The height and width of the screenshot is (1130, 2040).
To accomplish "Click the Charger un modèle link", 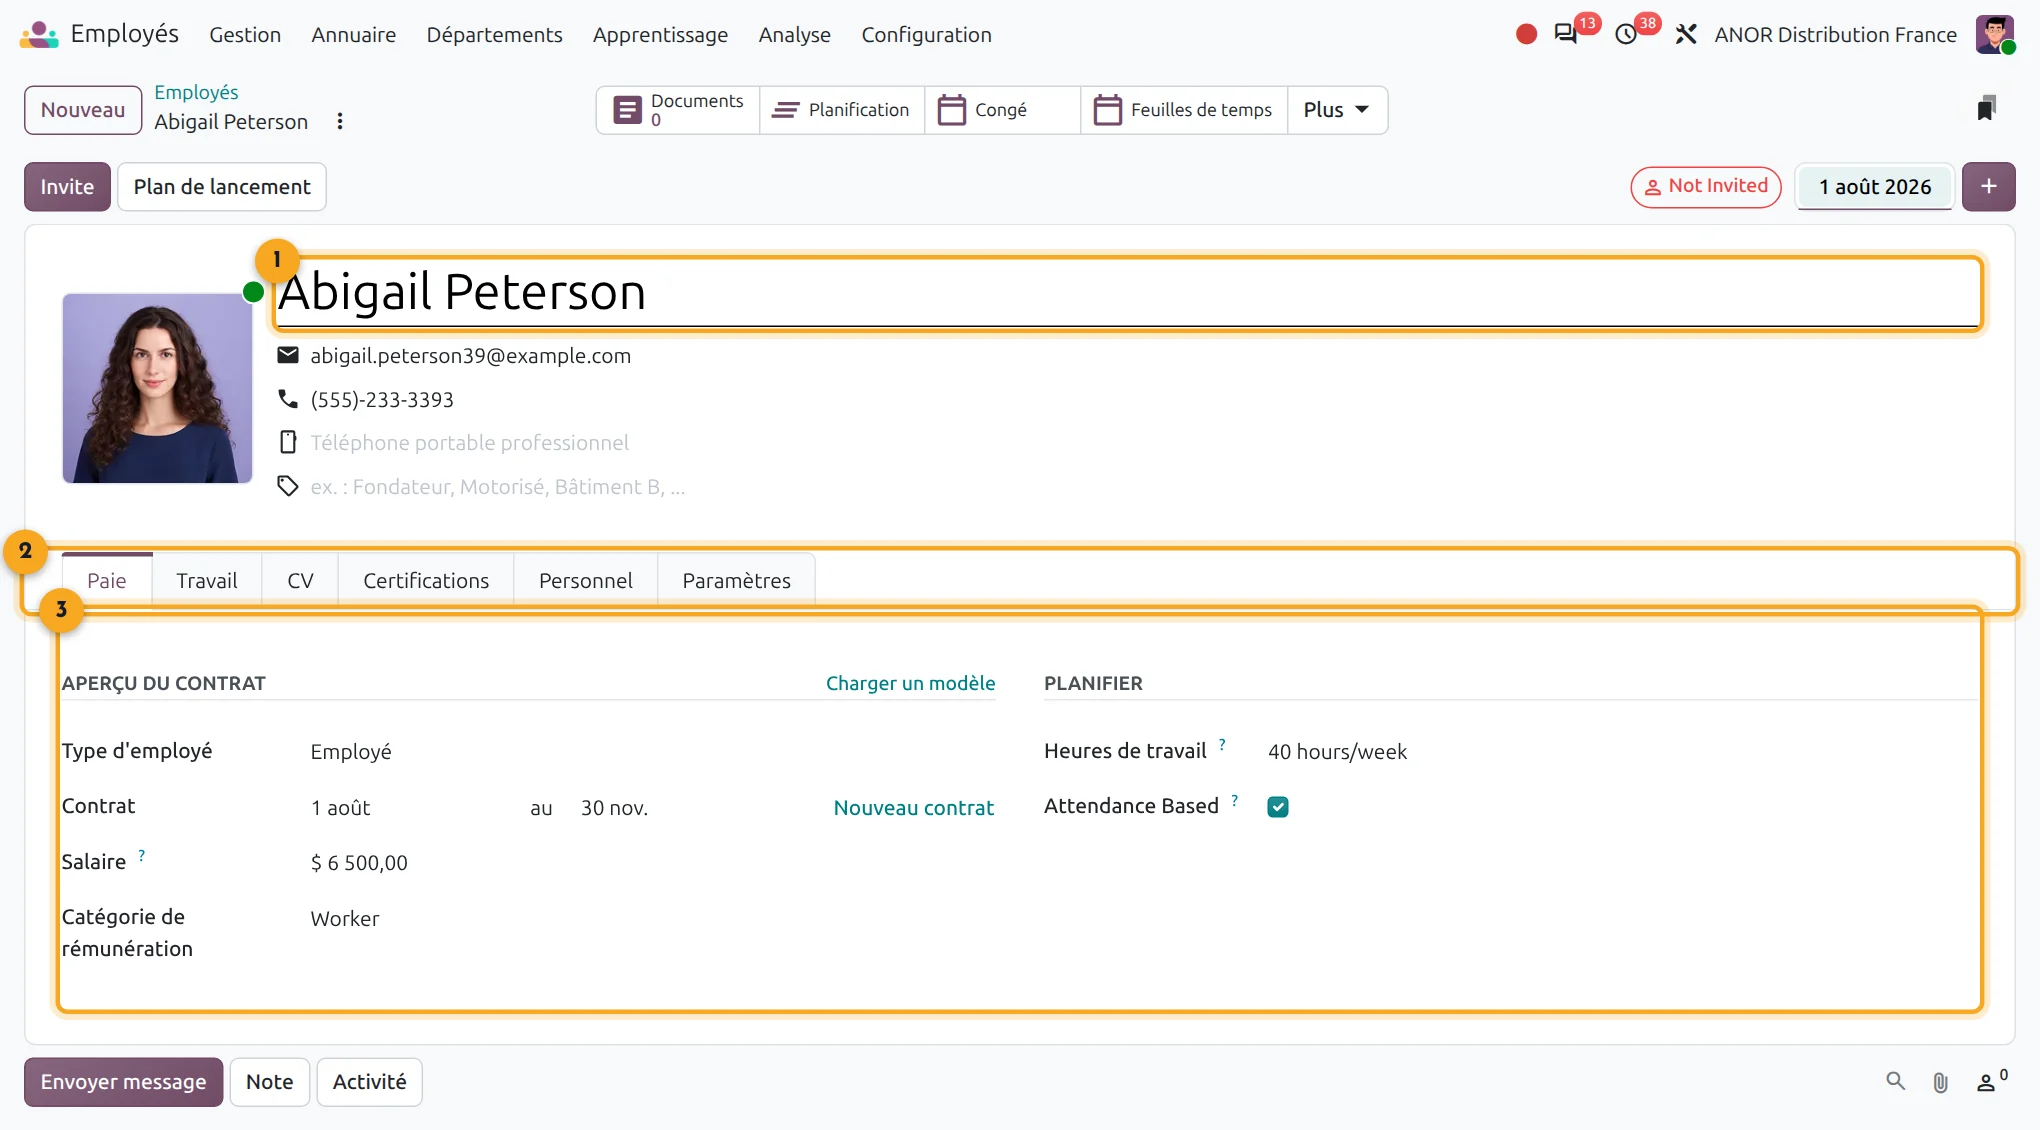I will [910, 683].
